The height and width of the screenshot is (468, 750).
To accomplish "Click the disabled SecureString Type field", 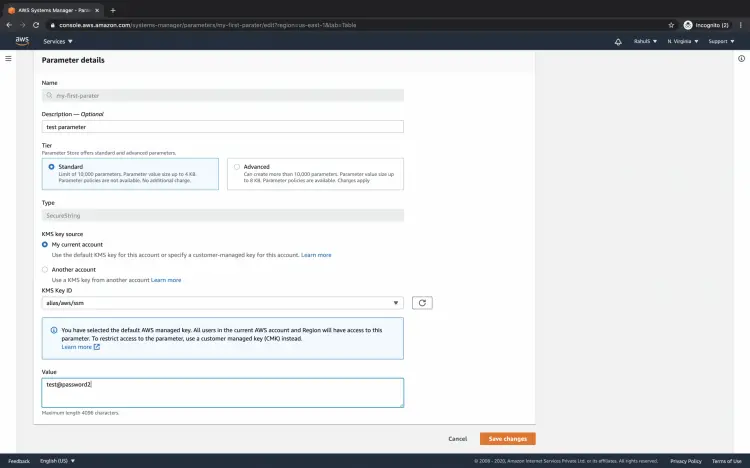I will [x=222, y=215].
